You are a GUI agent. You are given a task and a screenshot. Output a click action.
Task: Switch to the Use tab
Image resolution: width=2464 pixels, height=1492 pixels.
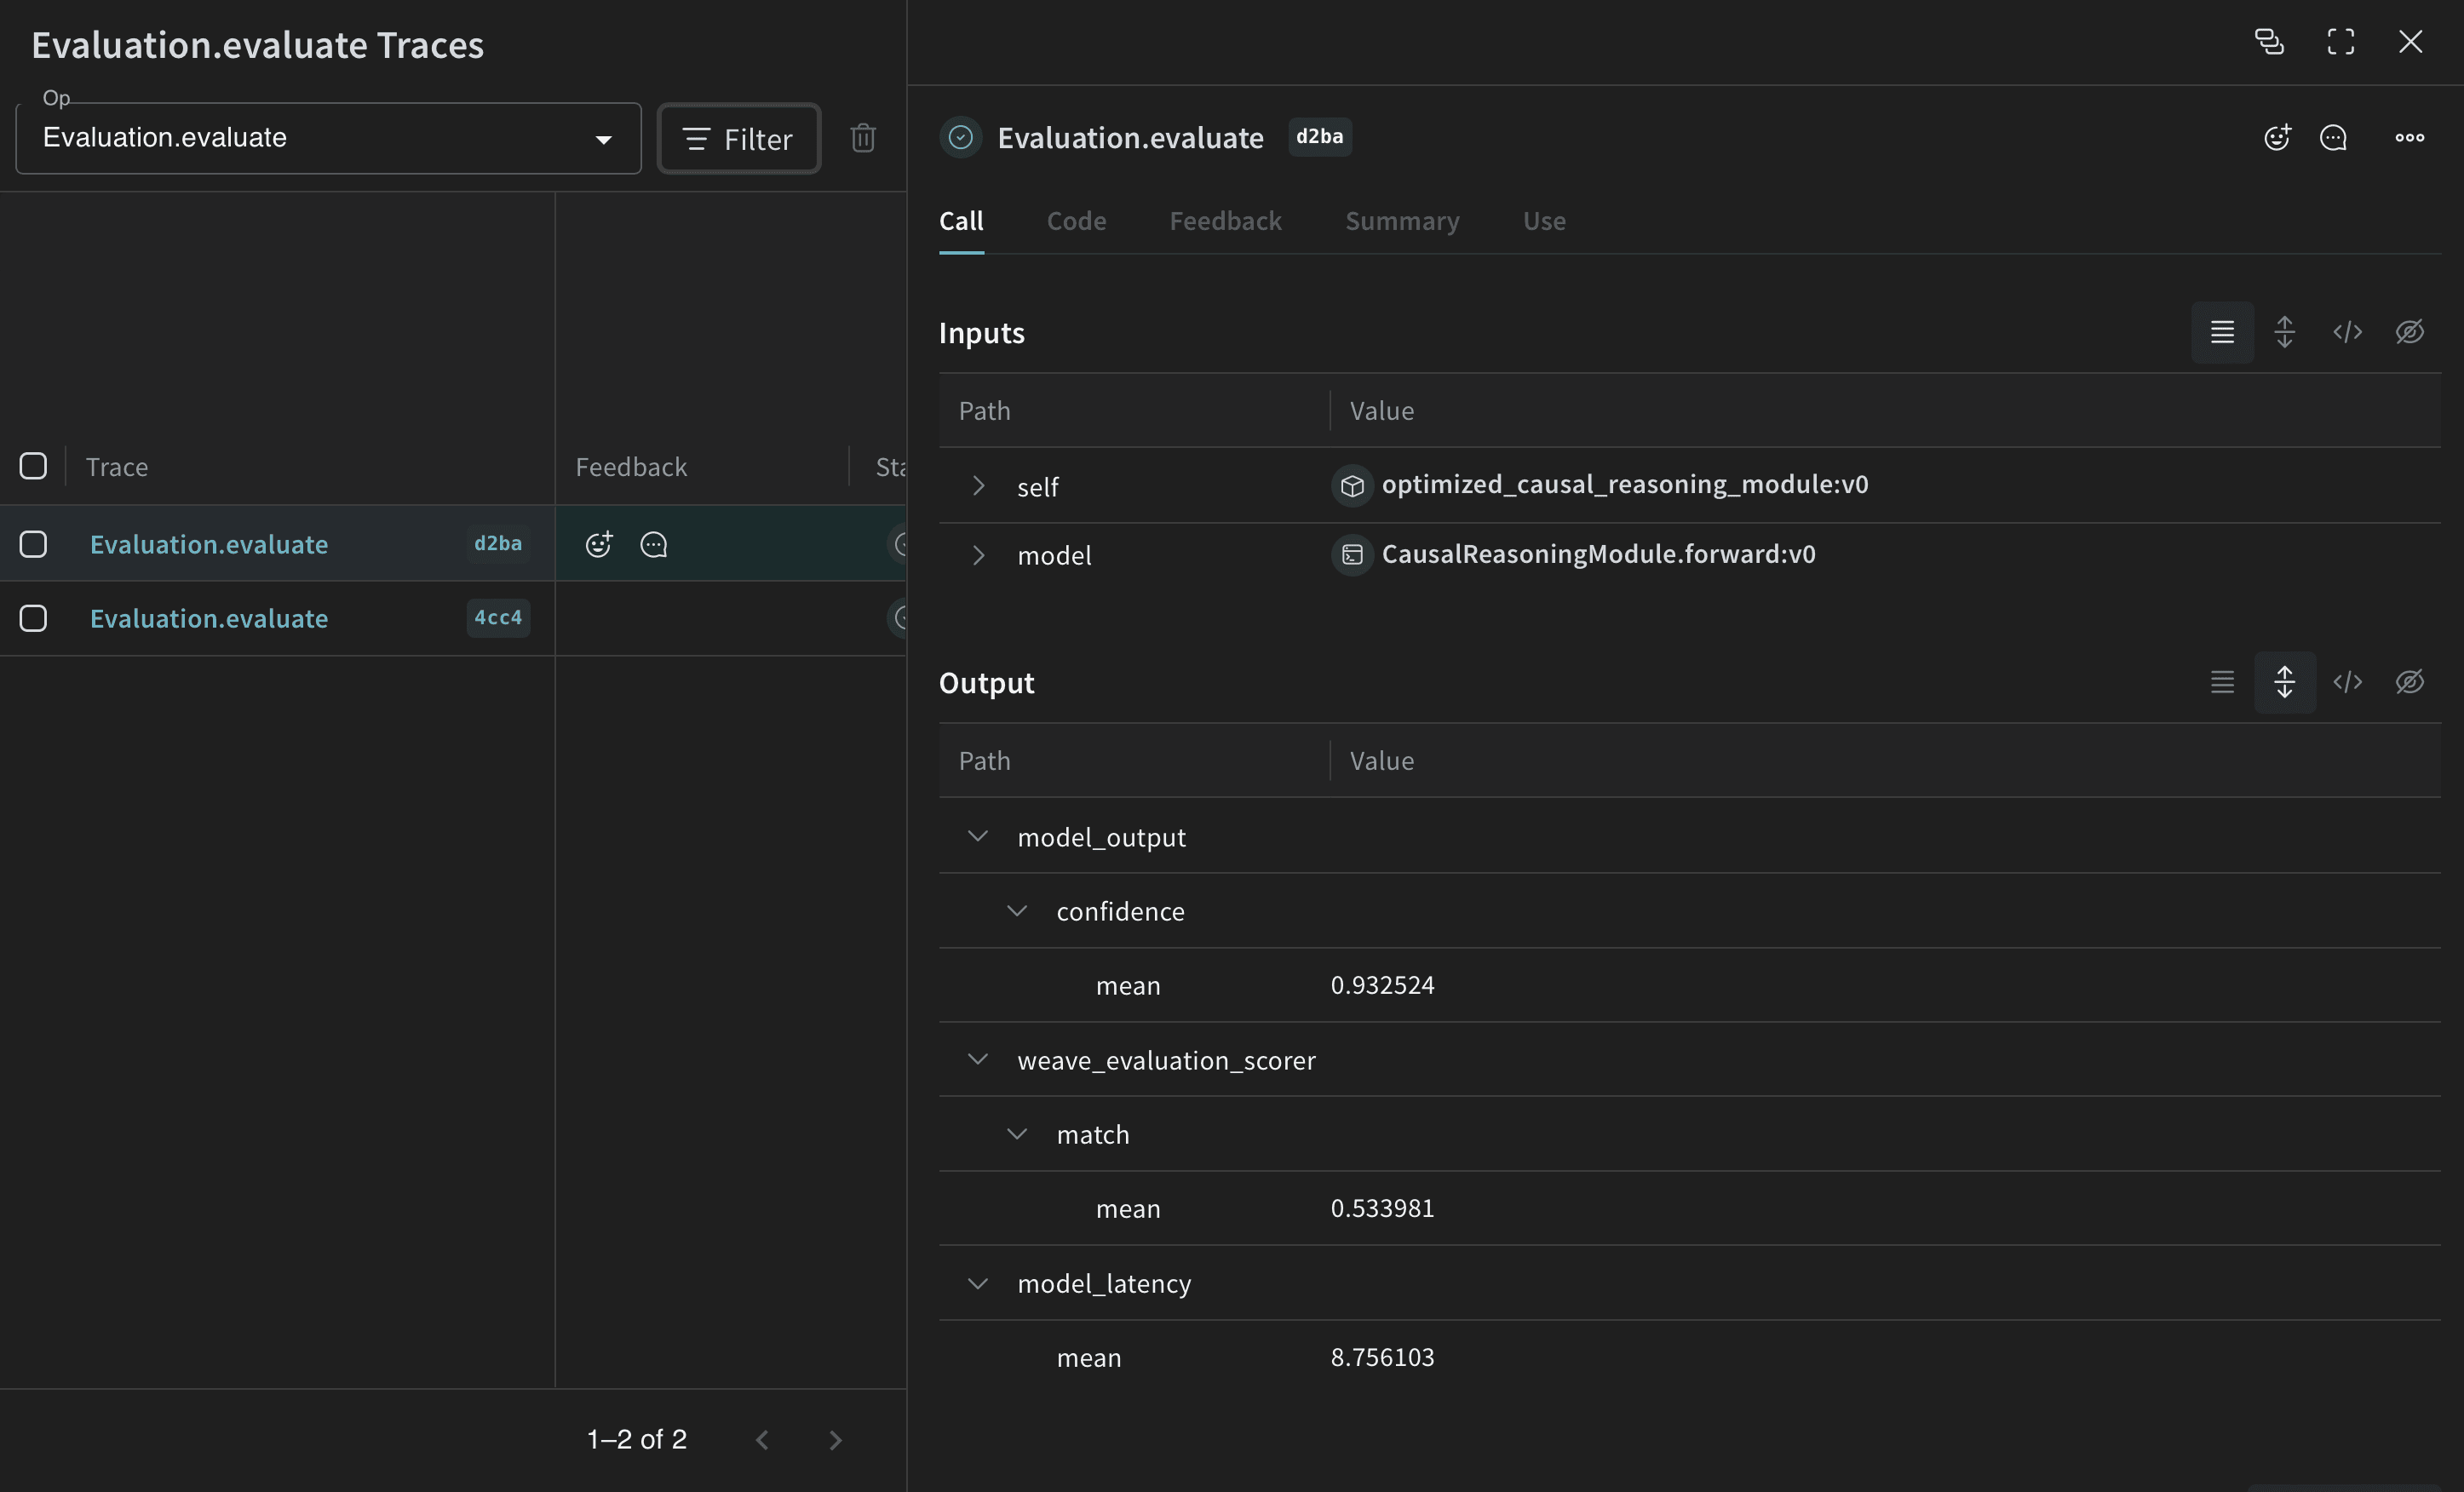(x=1544, y=221)
